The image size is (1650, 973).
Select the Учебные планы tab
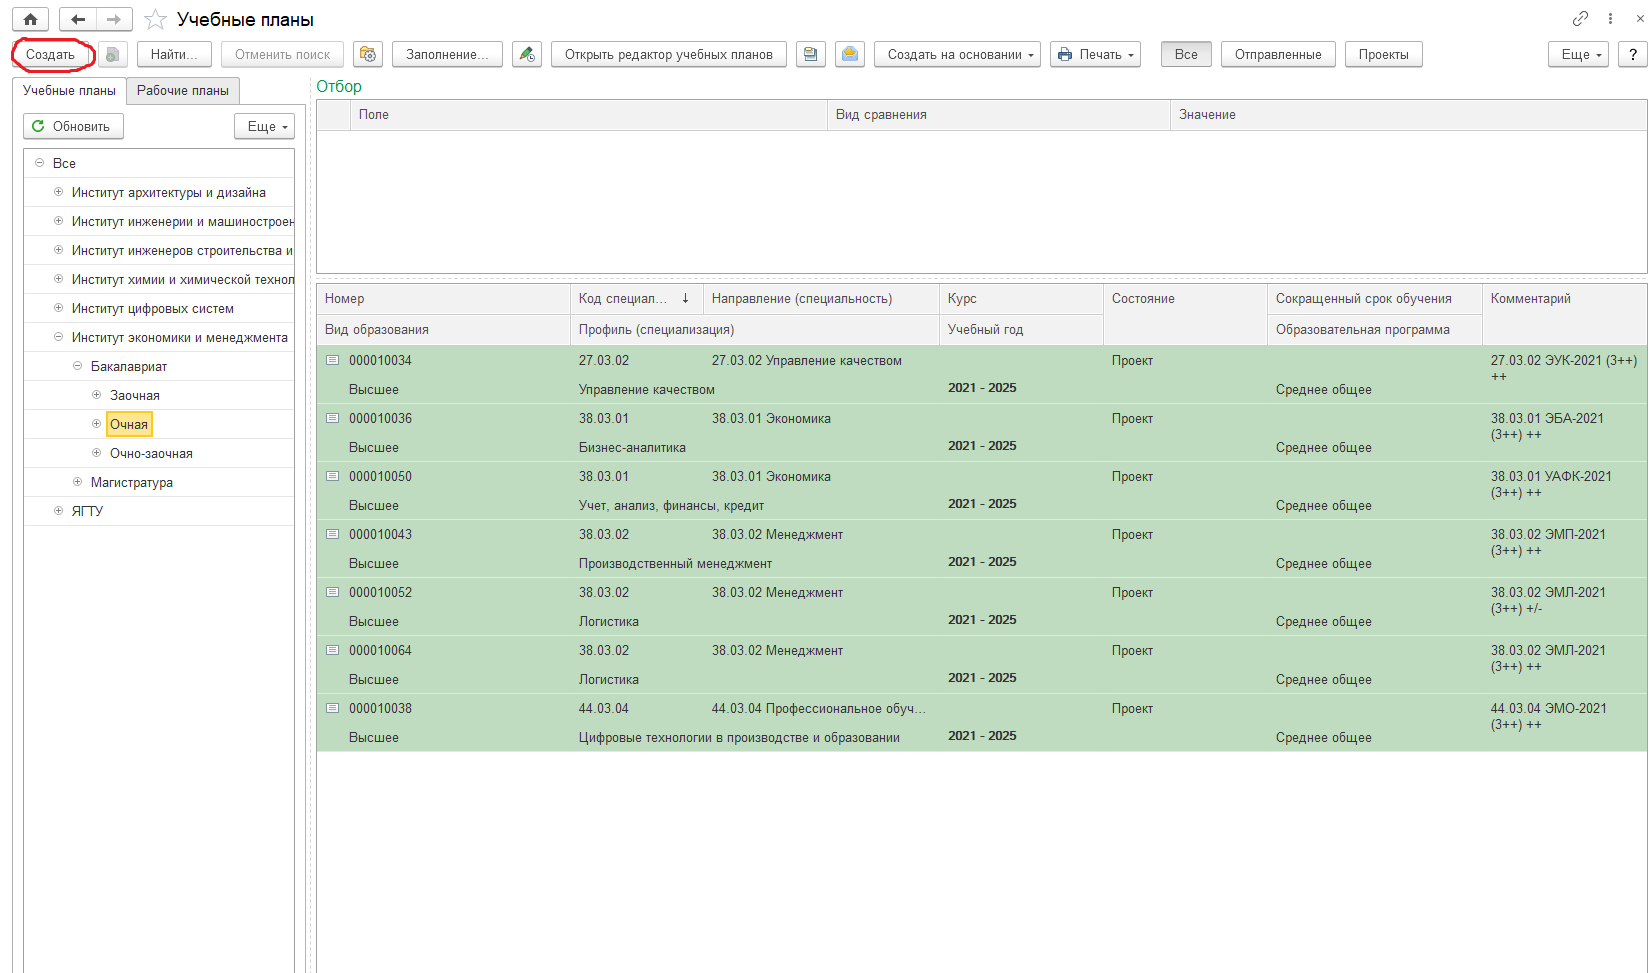(69, 91)
